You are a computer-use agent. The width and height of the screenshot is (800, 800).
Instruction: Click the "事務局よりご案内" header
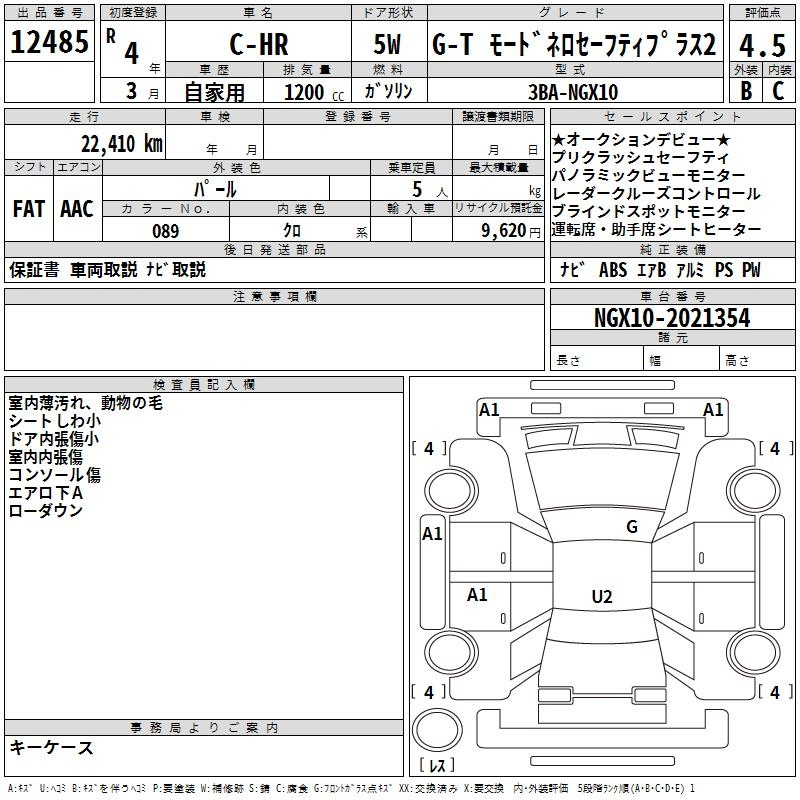click(204, 728)
